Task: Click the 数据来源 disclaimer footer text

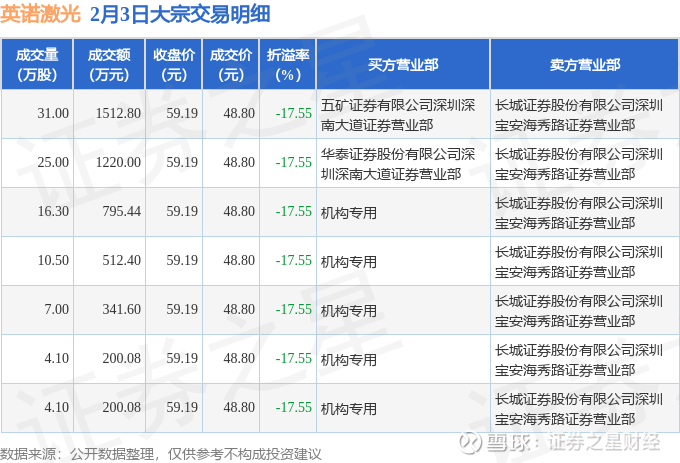Action: pyautogui.click(x=161, y=454)
